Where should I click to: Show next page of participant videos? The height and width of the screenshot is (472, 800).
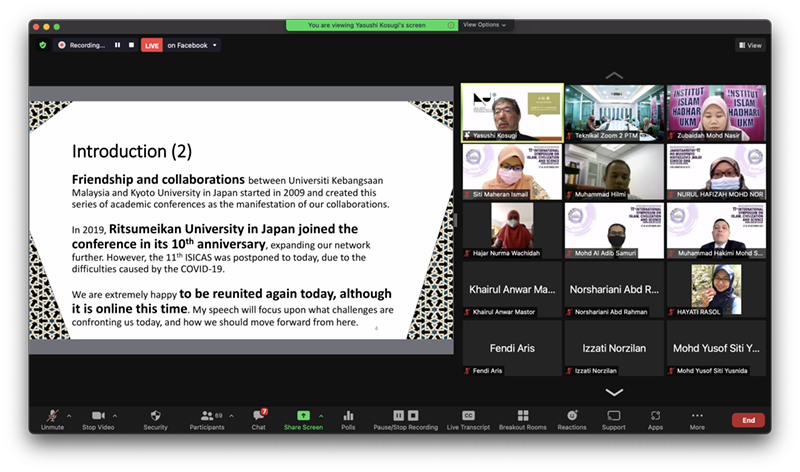click(614, 392)
